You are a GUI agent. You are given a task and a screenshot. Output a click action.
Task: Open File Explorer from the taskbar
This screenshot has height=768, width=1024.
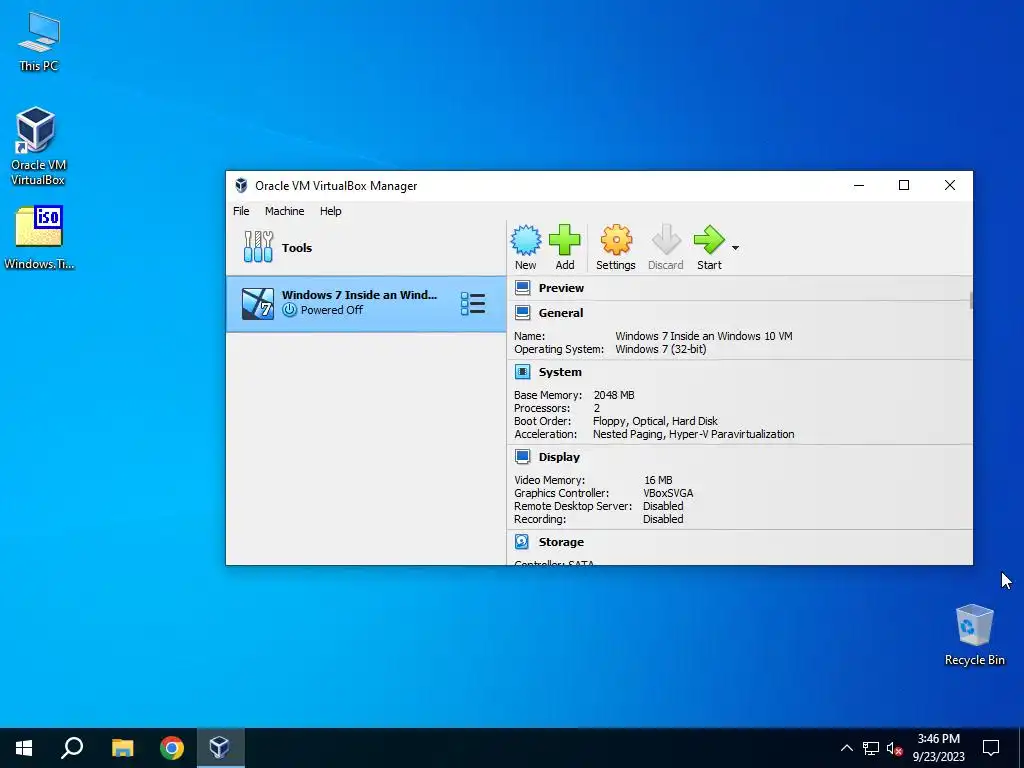(122, 748)
